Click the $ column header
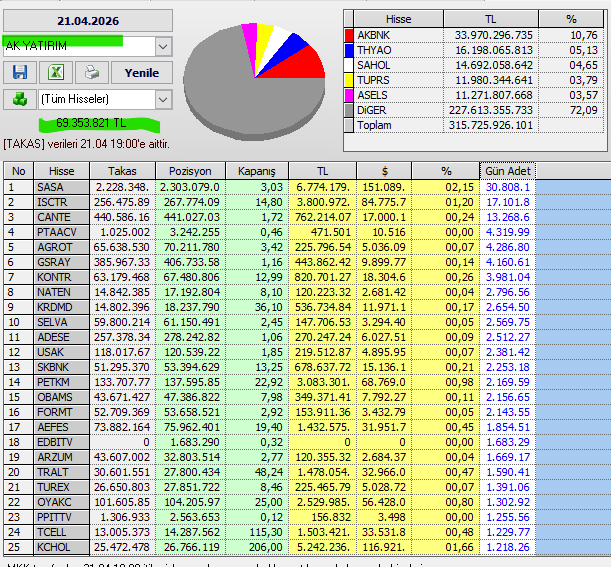 pyautogui.click(x=384, y=171)
